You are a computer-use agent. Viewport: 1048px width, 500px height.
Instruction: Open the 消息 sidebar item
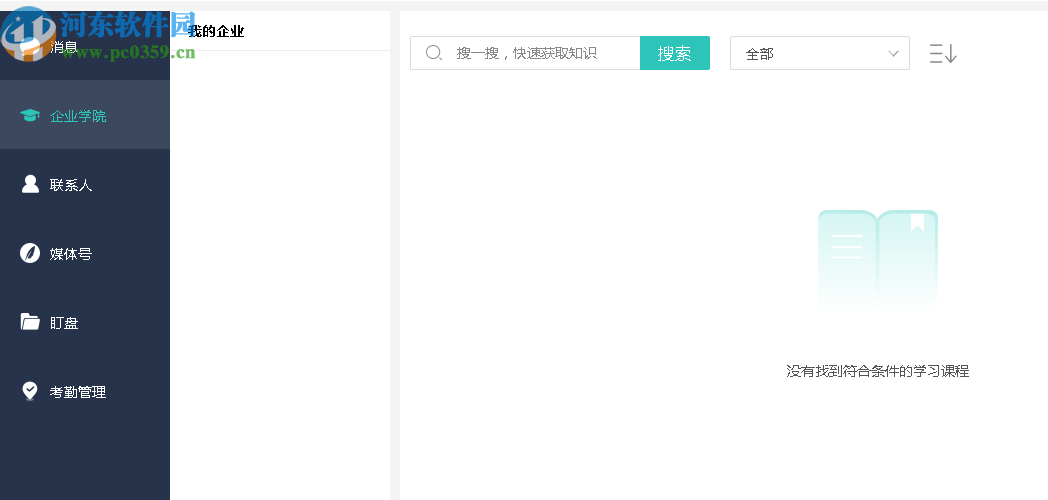pyautogui.click(x=85, y=47)
